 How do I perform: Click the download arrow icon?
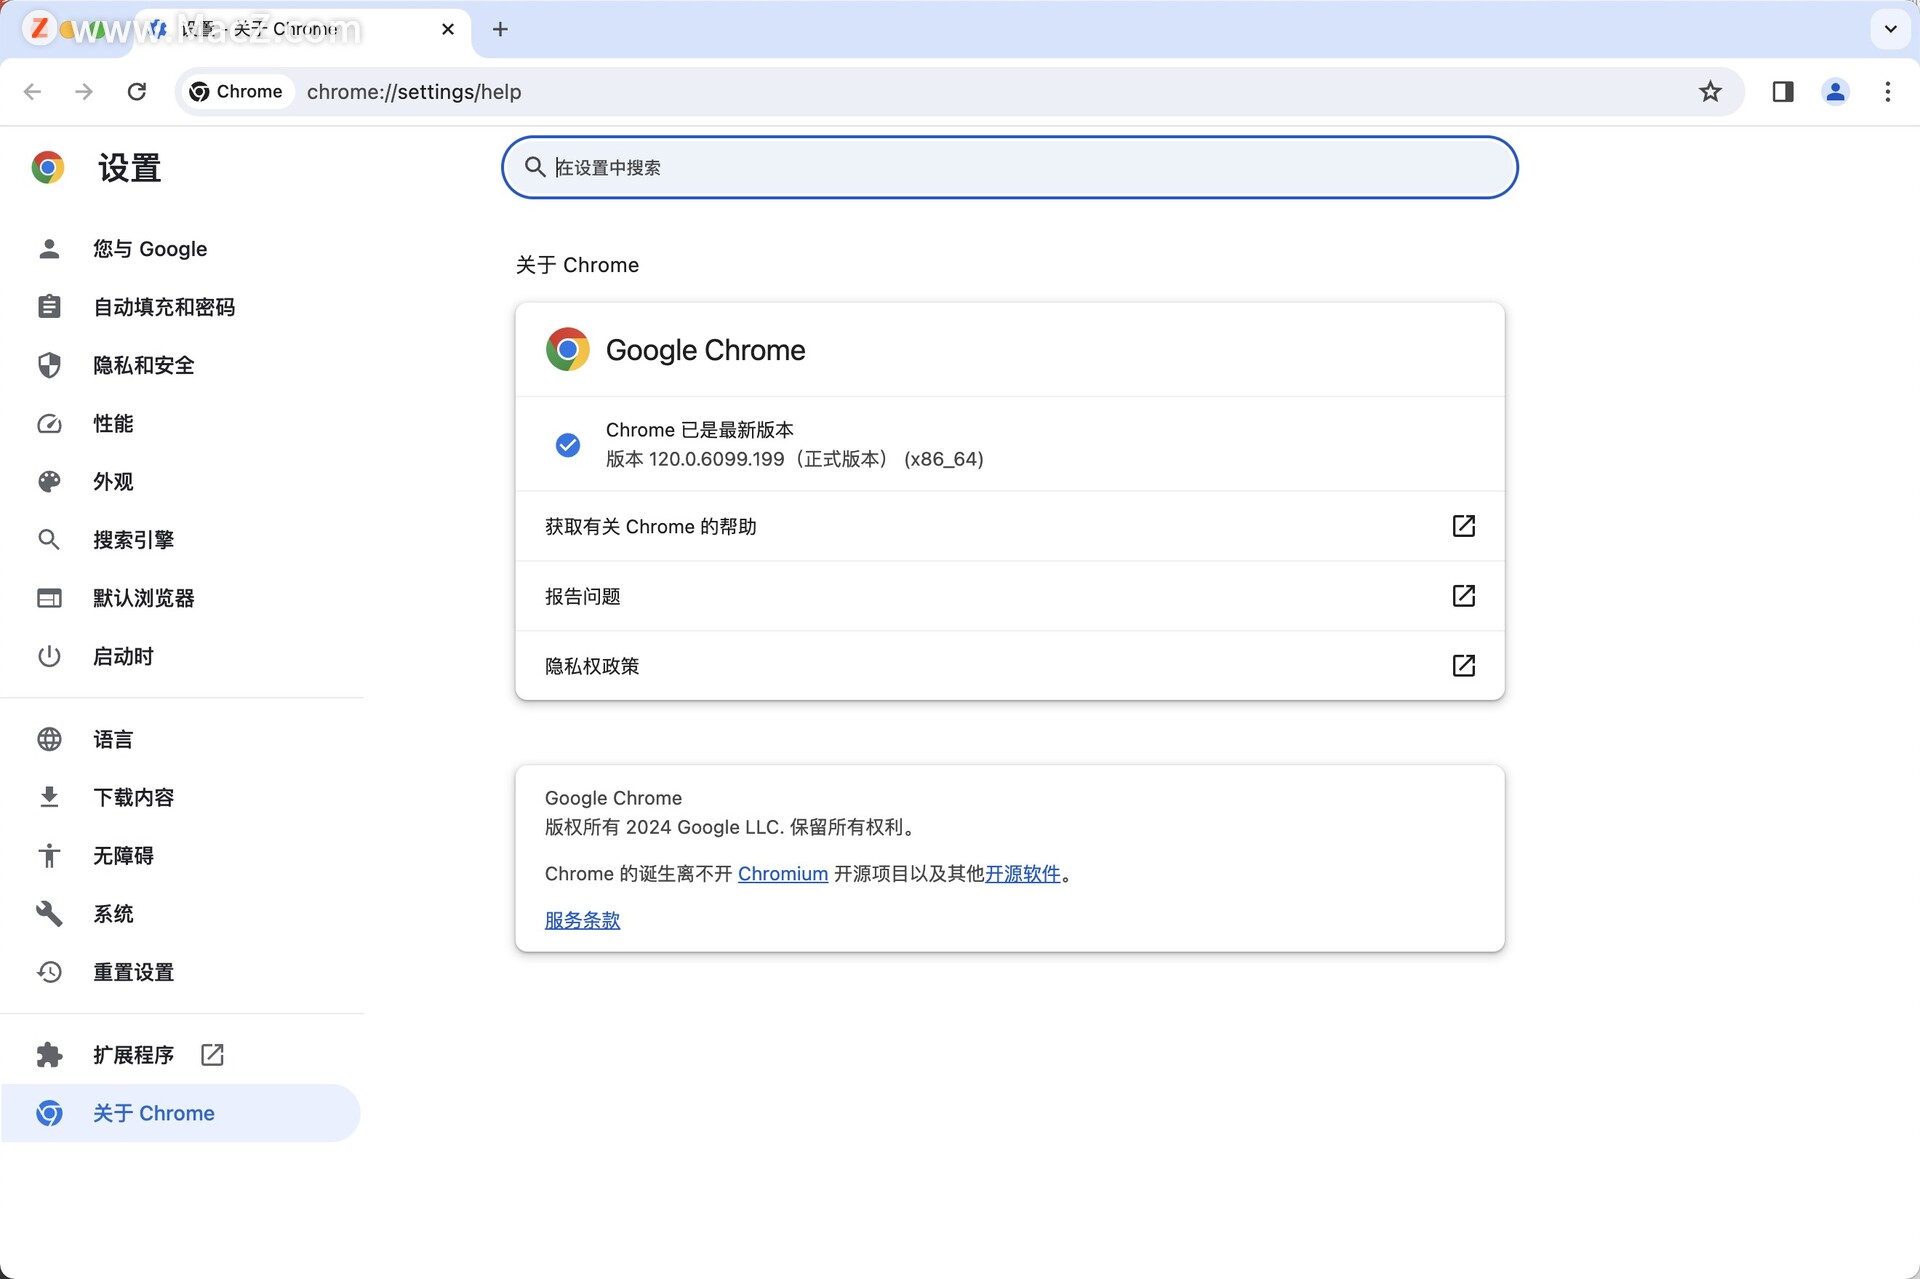[x=49, y=797]
